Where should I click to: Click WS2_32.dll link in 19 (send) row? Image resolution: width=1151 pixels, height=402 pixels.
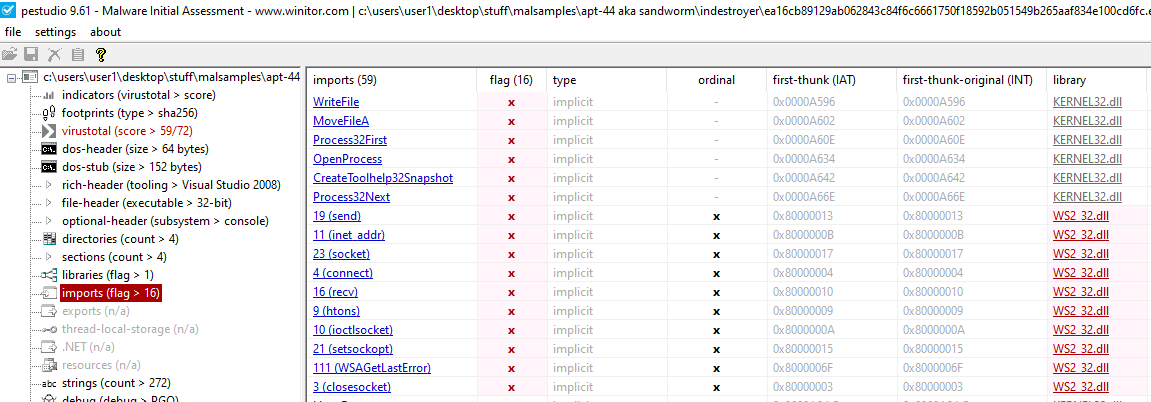pyautogui.click(x=1081, y=216)
